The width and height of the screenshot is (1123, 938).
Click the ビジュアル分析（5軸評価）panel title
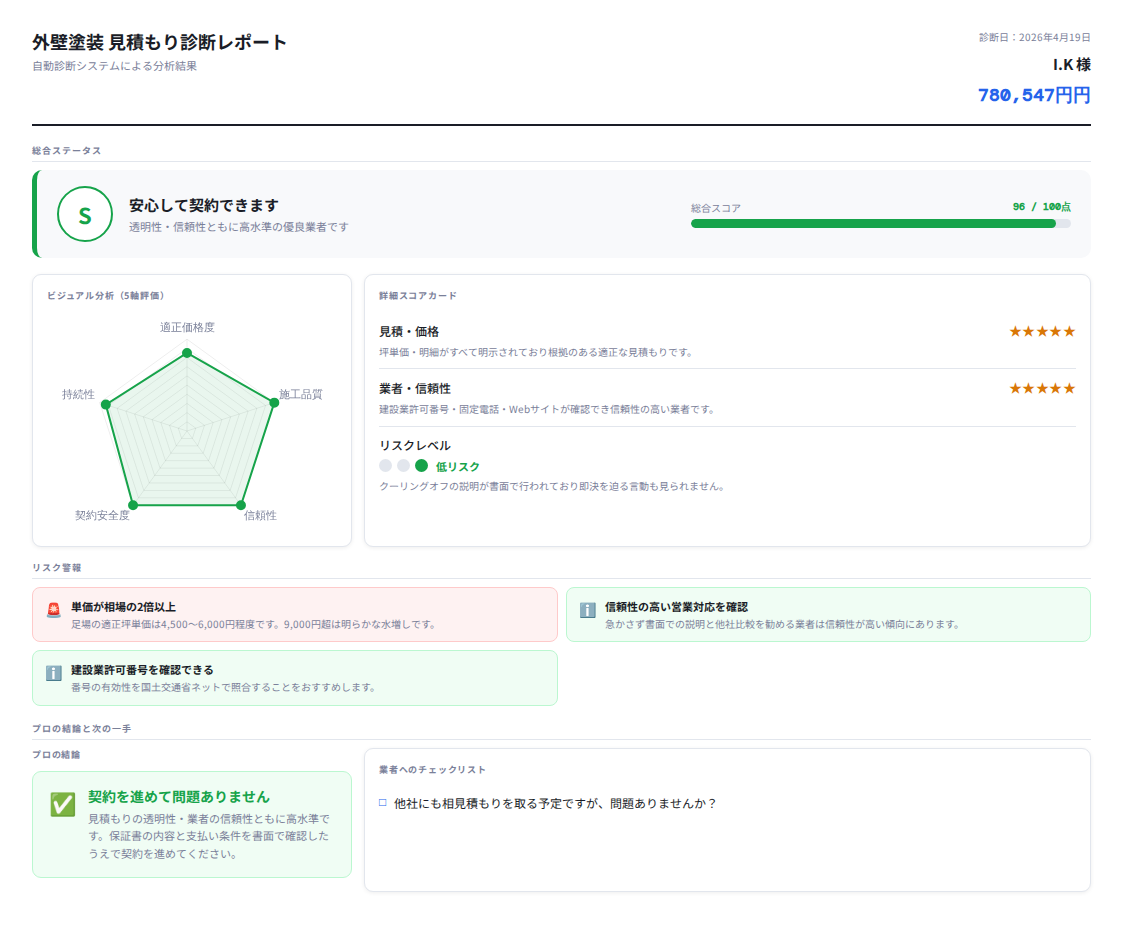point(106,296)
